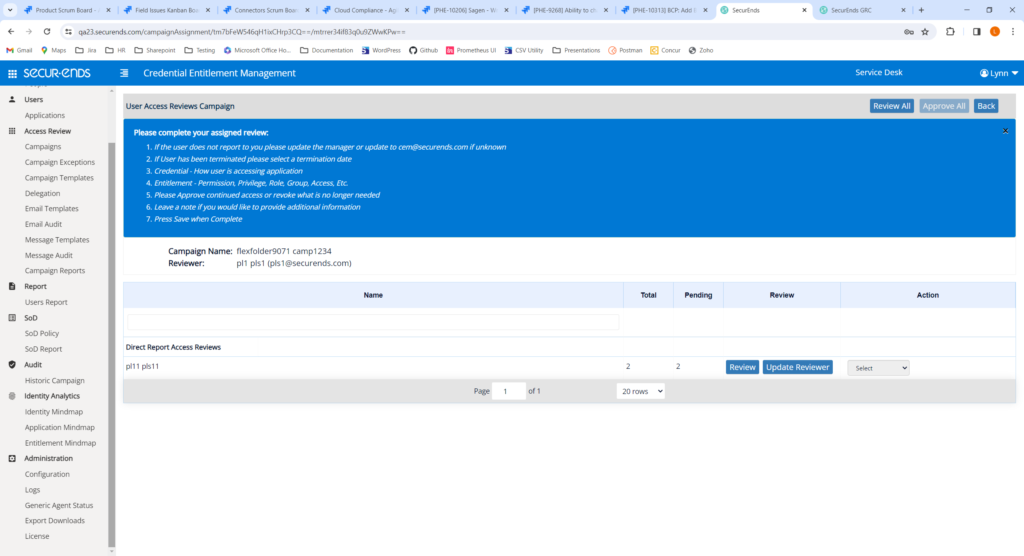Open the CSV Utility bookmark
The image size is (1024, 556).
[x=524, y=50]
